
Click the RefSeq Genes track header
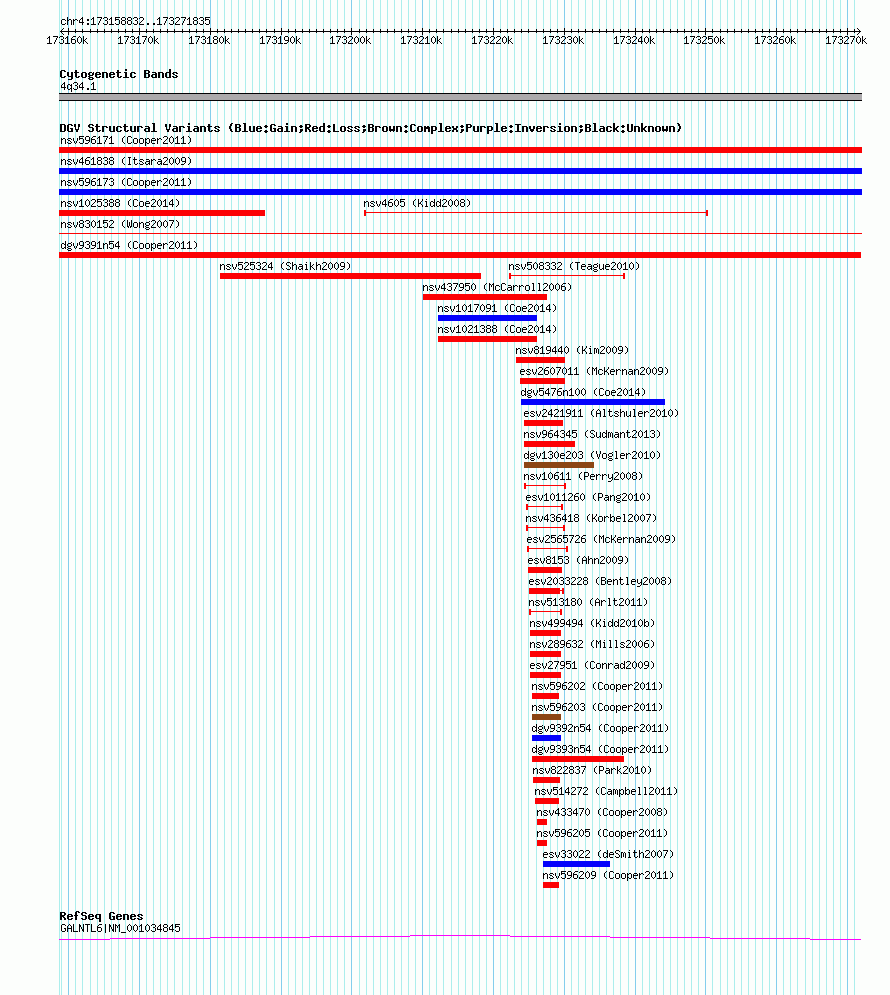(101, 916)
